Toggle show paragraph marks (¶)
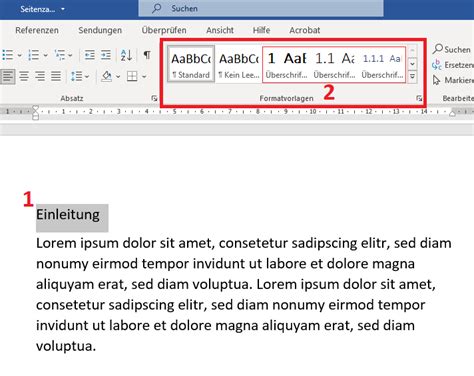Screen dimensions: 474x376 coord(147,55)
